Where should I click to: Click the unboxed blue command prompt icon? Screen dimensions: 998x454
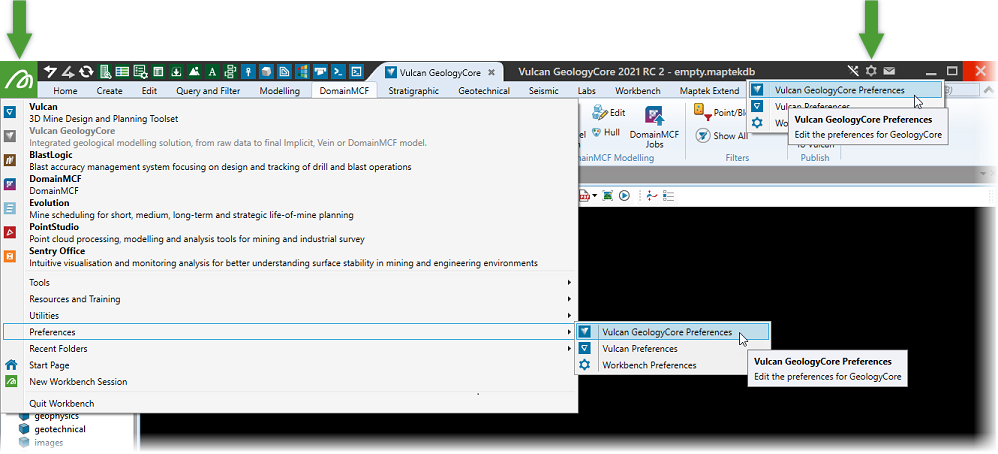(x=338, y=72)
